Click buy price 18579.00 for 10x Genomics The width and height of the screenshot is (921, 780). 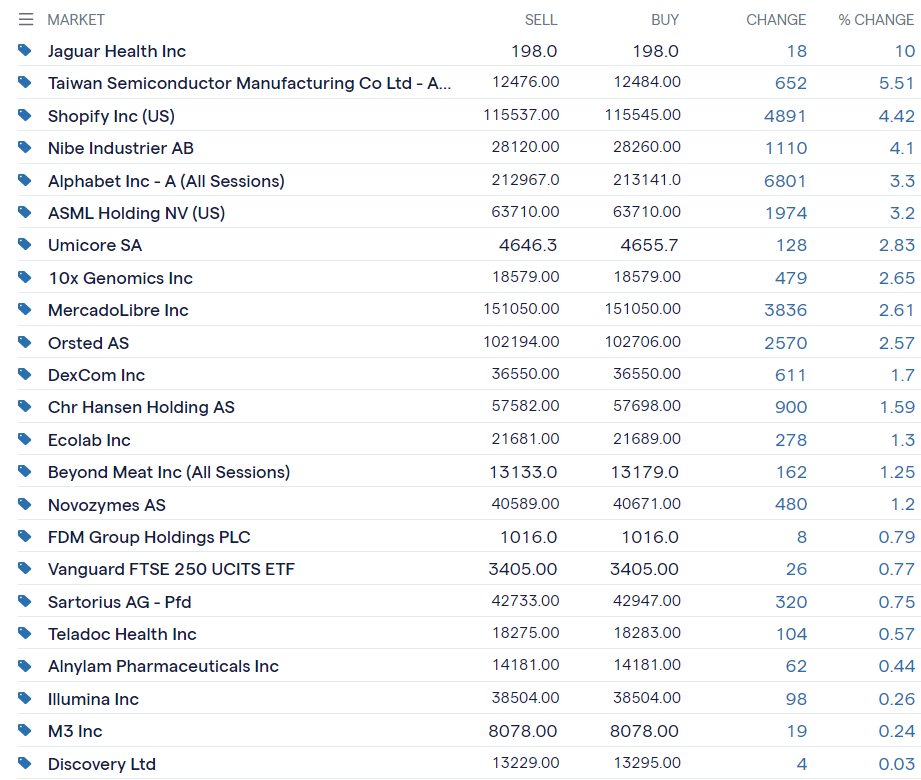(x=647, y=277)
